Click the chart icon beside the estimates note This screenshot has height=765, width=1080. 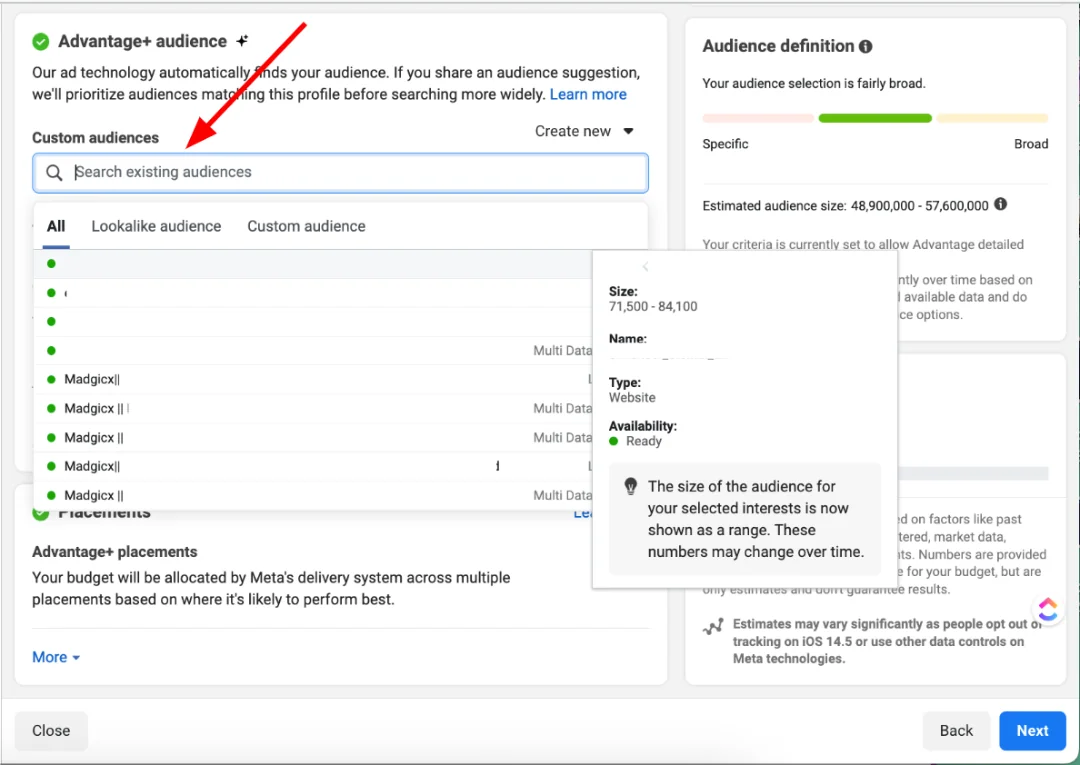[713, 626]
